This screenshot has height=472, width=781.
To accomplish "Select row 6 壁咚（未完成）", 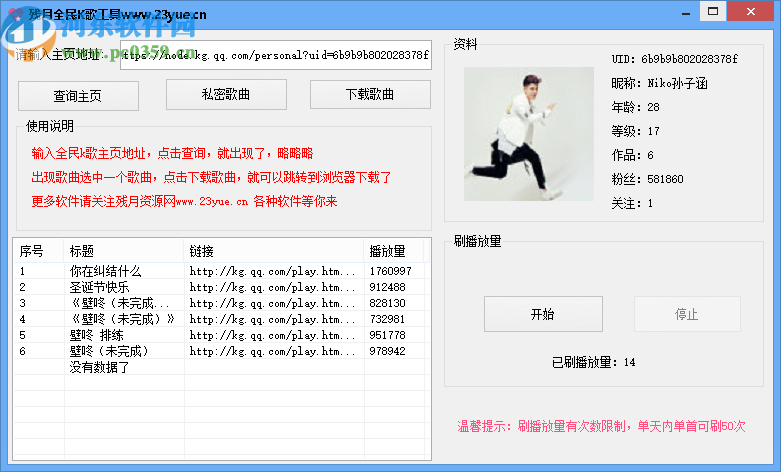I will [222, 351].
